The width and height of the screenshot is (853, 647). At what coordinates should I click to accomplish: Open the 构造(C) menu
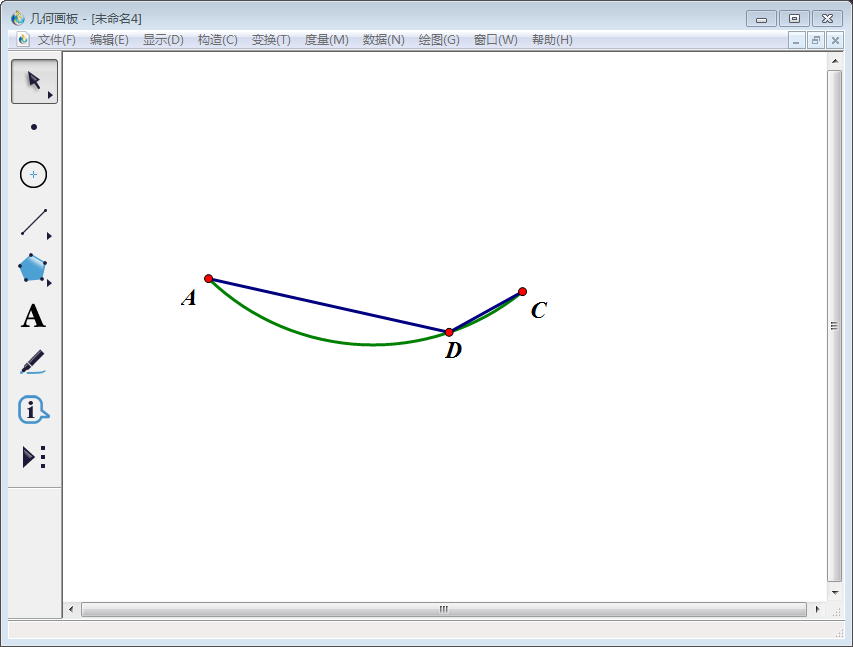coord(218,40)
